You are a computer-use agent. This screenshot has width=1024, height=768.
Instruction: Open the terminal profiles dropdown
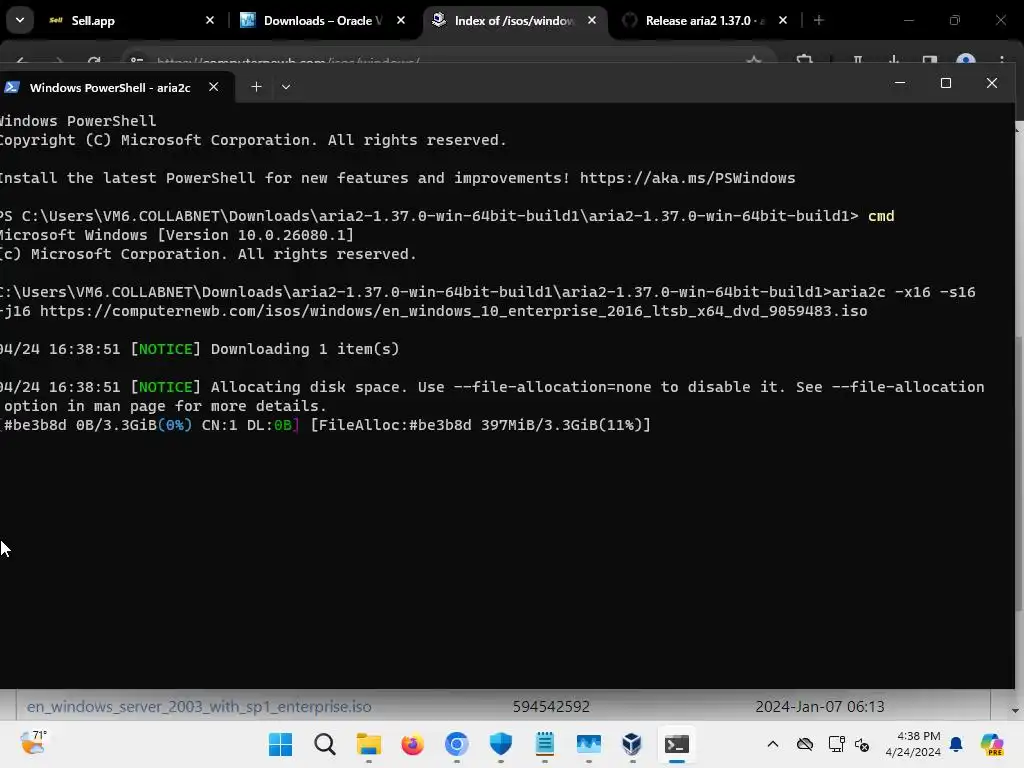pyautogui.click(x=285, y=87)
